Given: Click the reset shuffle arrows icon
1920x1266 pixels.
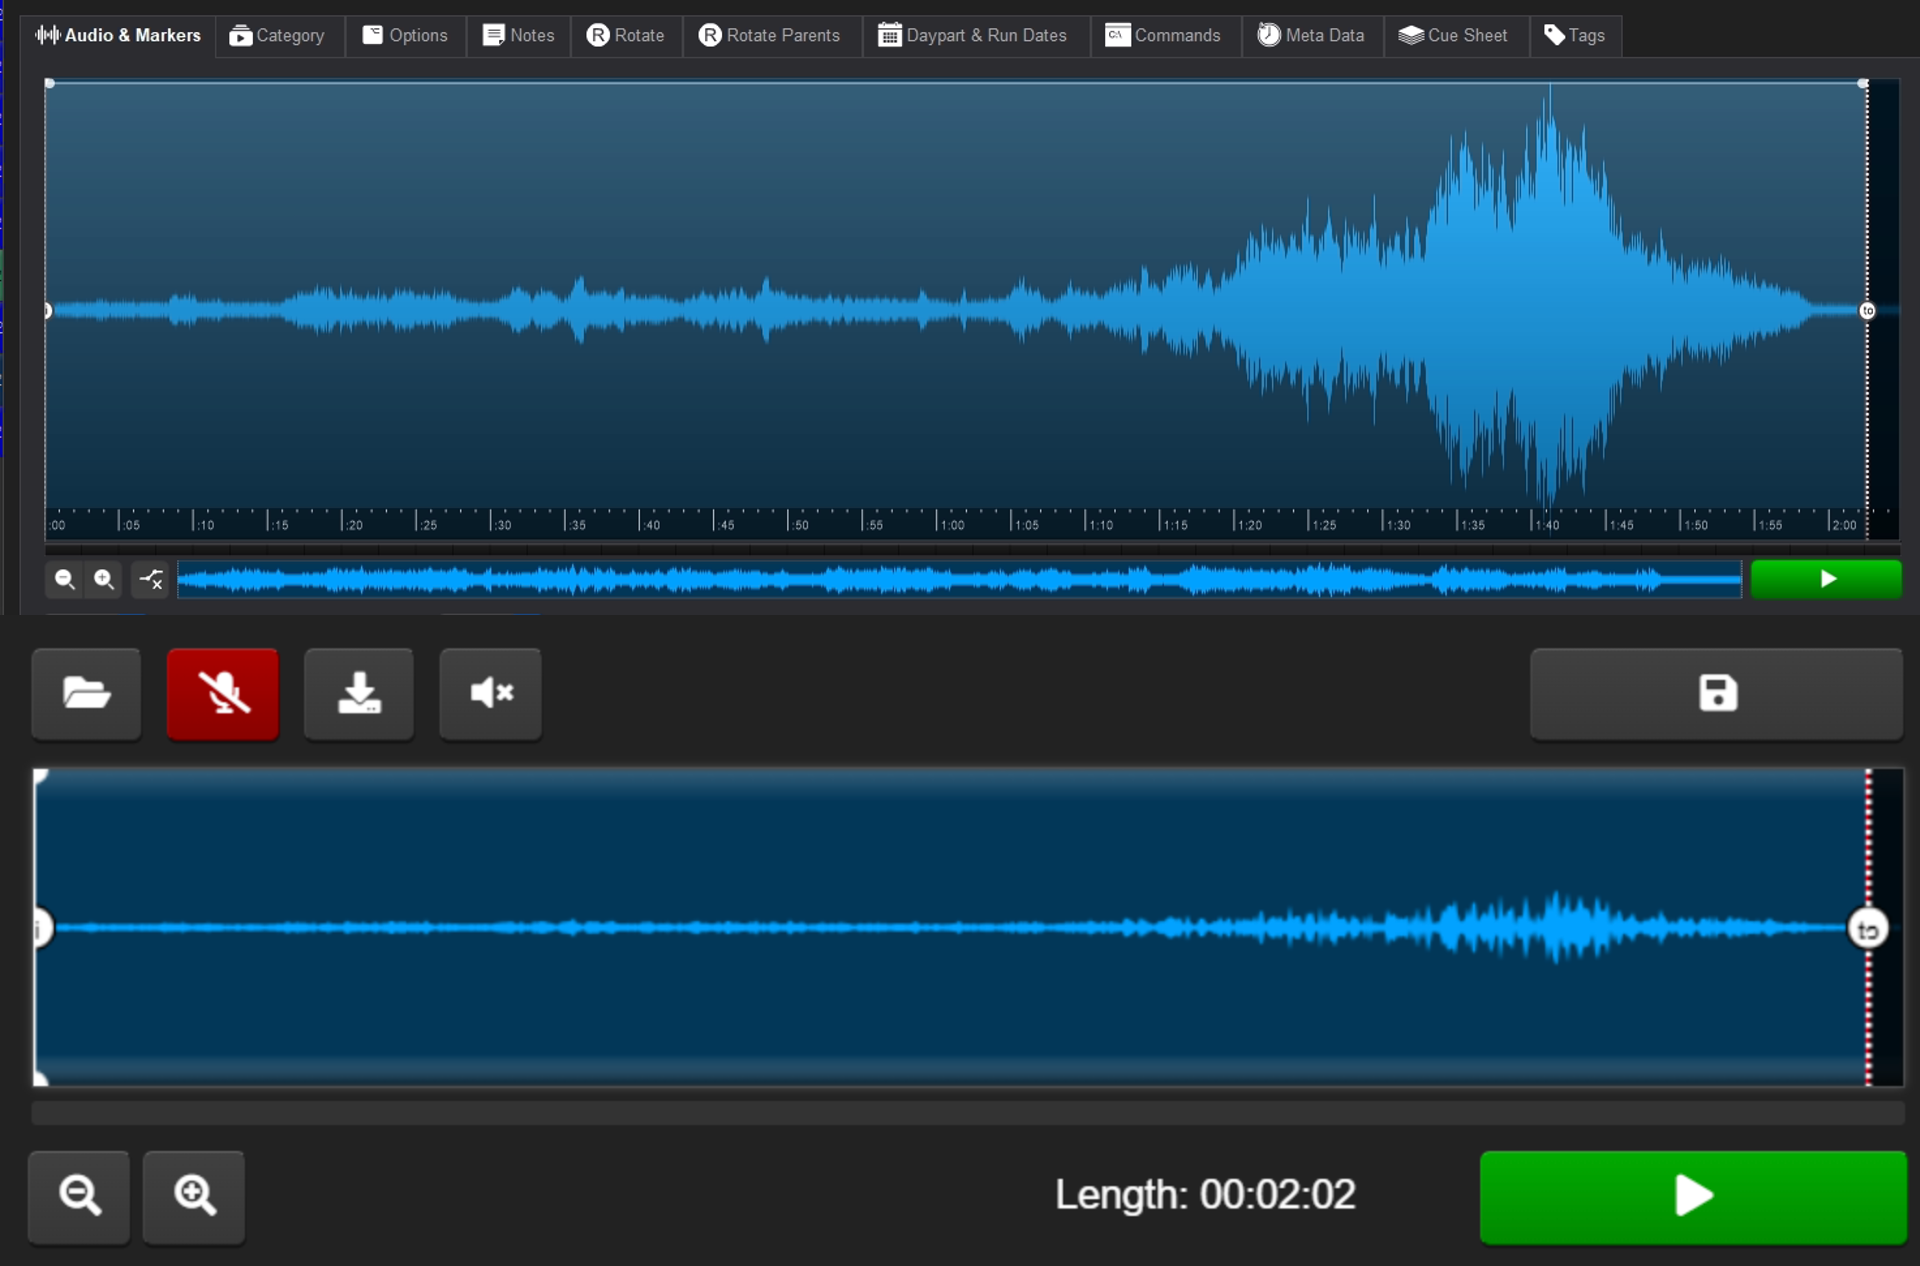Looking at the screenshot, I should click(151, 579).
